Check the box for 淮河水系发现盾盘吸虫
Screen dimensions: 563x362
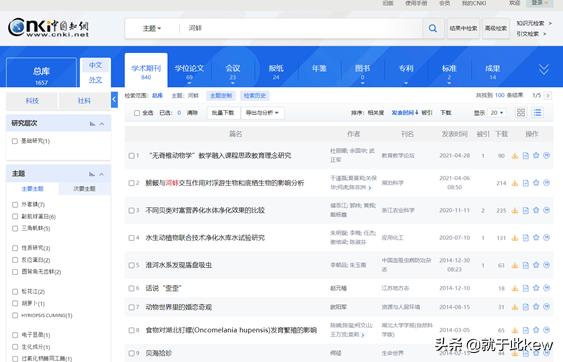coord(131,265)
